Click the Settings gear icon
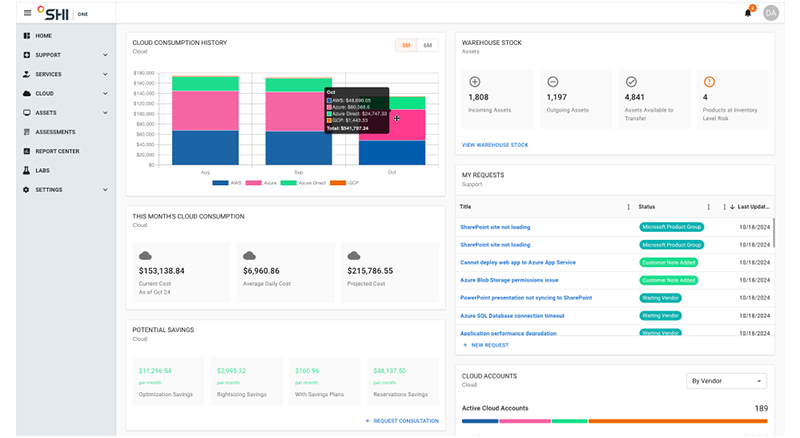 click(27, 189)
